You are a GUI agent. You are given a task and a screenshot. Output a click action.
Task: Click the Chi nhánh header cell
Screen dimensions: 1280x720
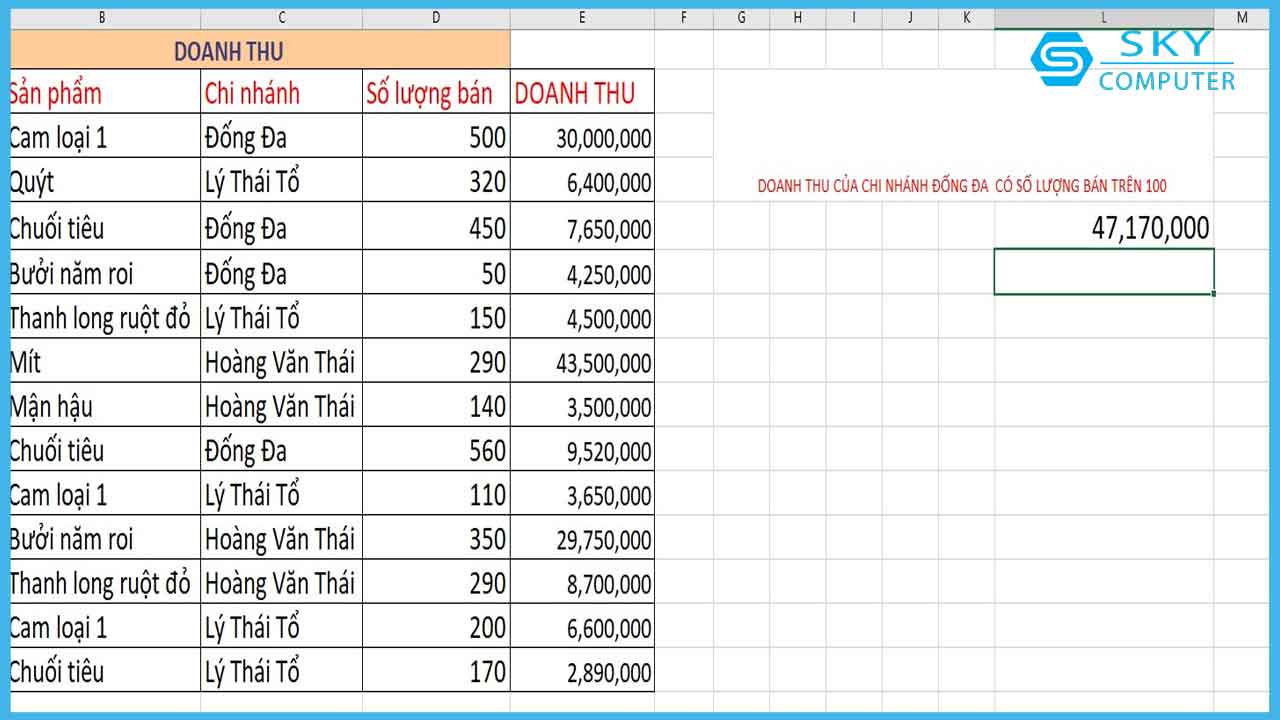point(281,92)
